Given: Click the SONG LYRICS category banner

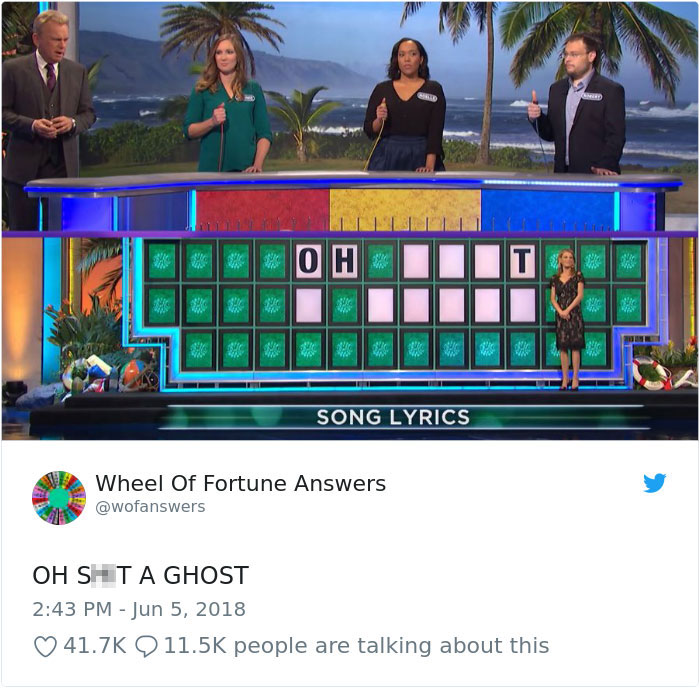Looking at the screenshot, I should (393, 417).
